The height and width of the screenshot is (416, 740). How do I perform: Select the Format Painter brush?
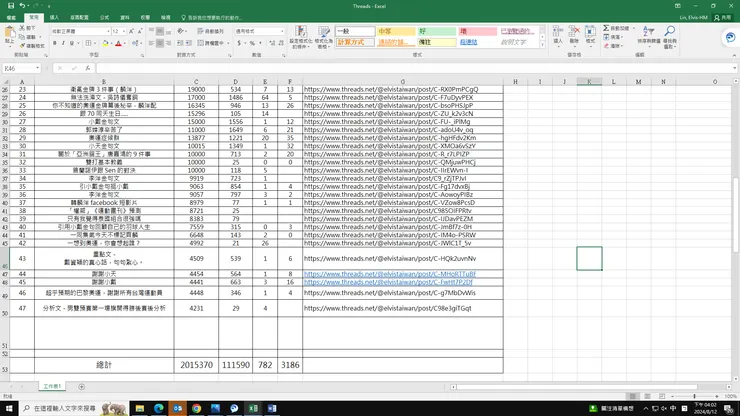click(22, 46)
